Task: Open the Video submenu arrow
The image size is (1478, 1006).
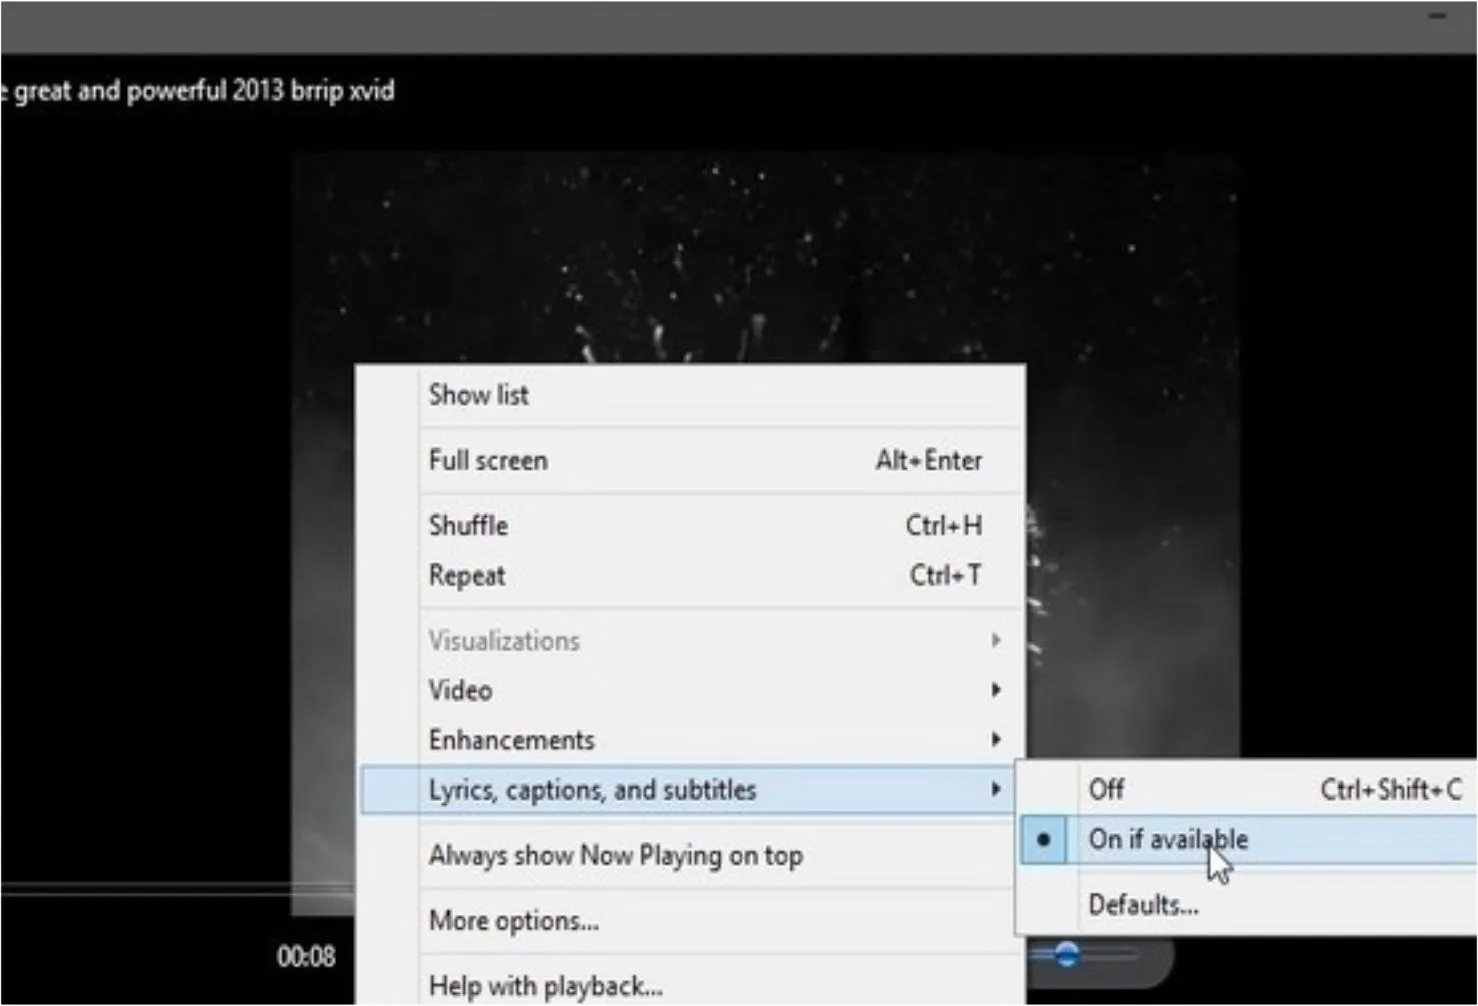Action: [x=995, y=690]
